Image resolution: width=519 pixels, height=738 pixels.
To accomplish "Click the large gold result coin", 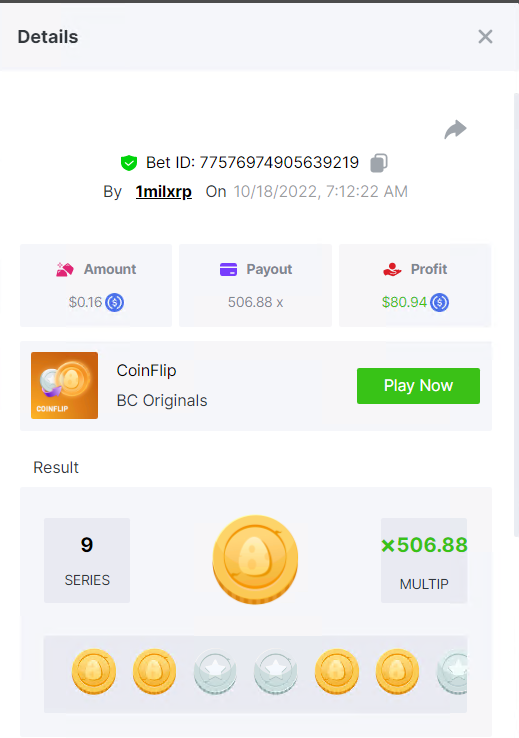I will tap(255, 560).
